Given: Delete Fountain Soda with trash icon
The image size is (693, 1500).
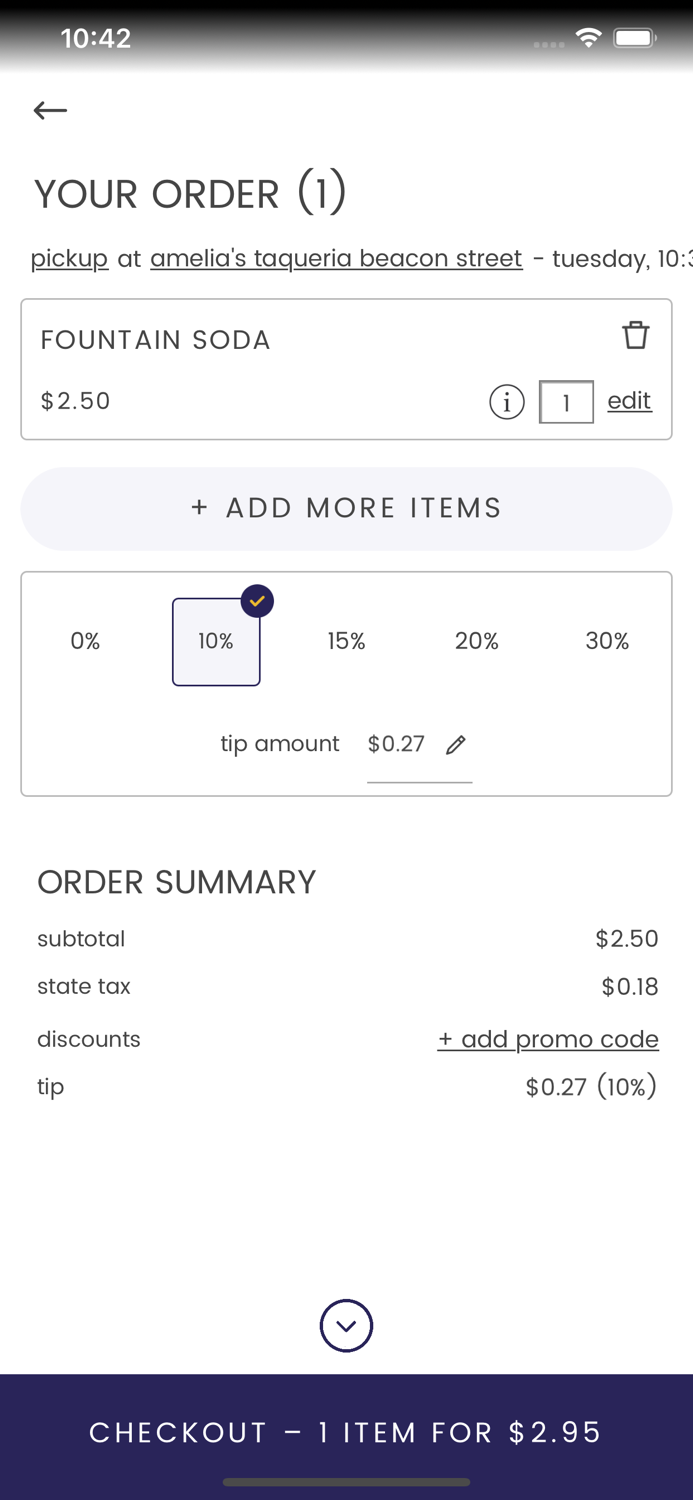Looking at the screenshot, I should (x=636, y=335).
